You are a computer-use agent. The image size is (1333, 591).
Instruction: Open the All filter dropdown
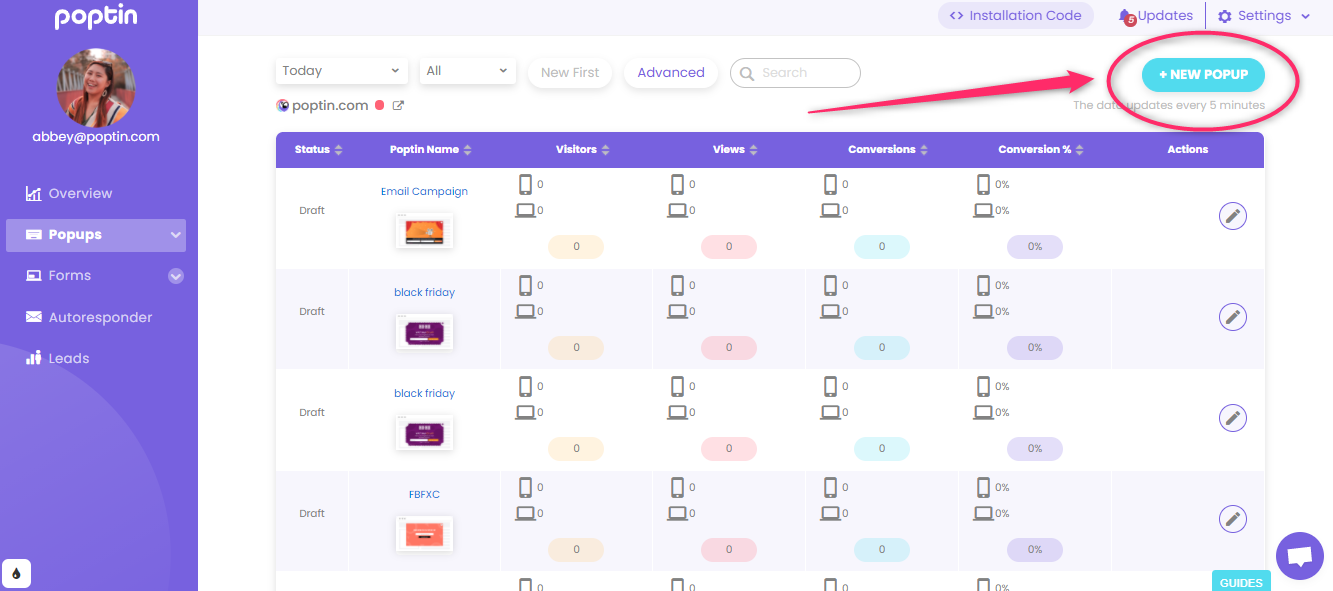(468, 71)
